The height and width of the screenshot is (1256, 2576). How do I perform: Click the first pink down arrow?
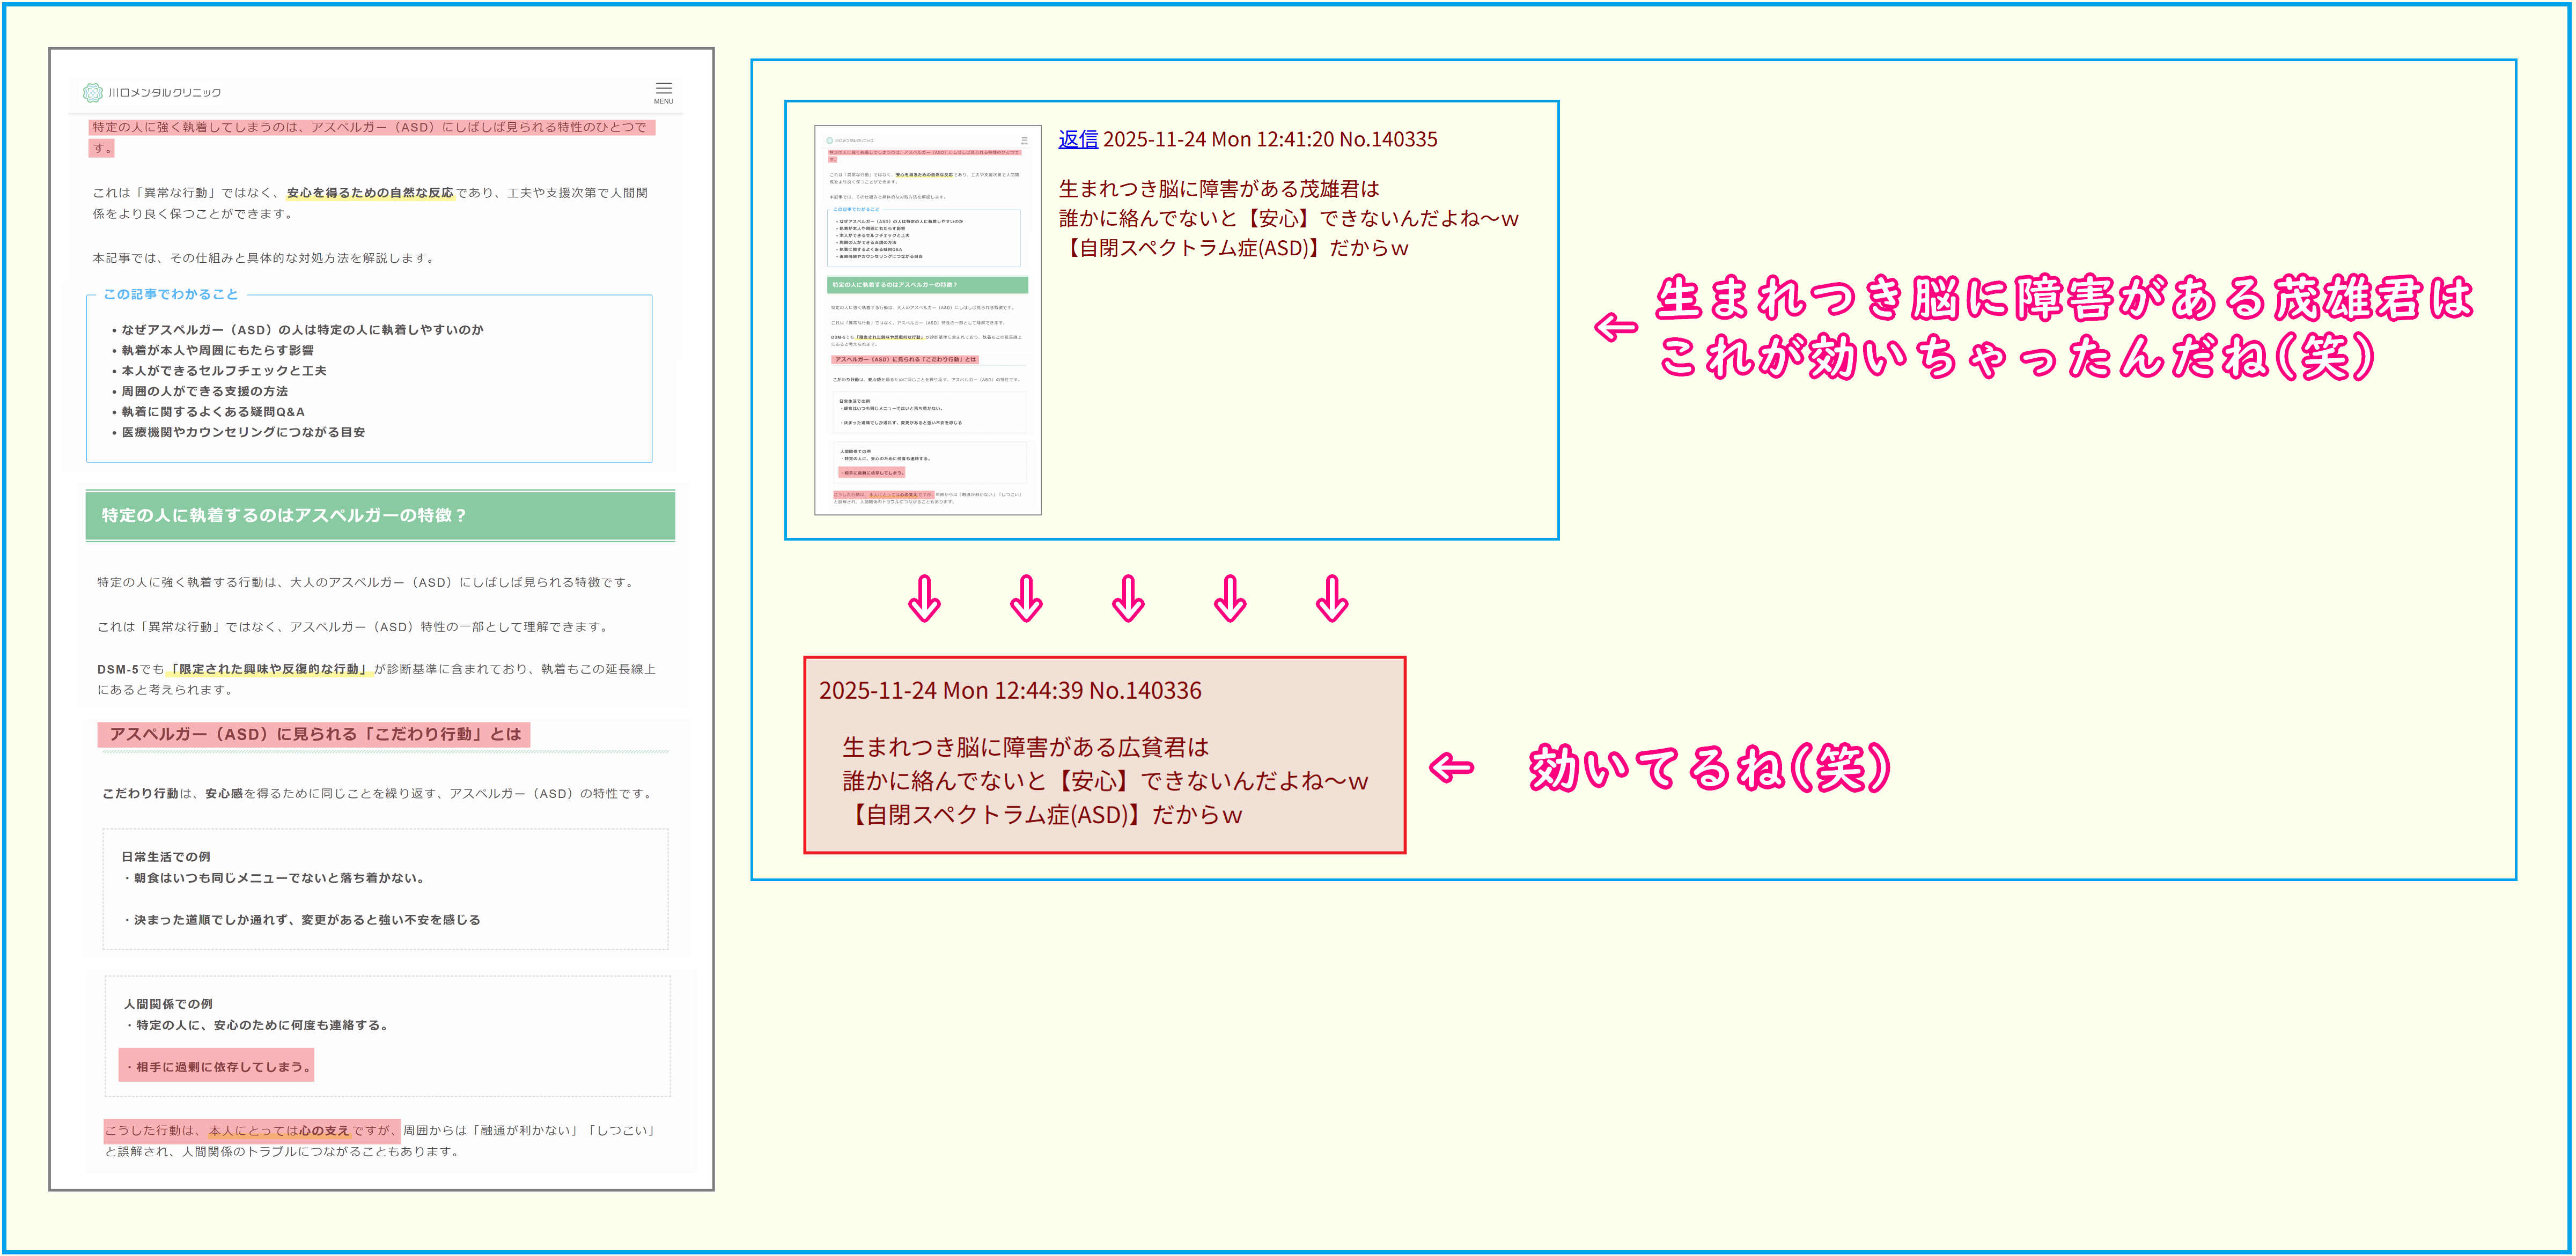coord(924,598)
